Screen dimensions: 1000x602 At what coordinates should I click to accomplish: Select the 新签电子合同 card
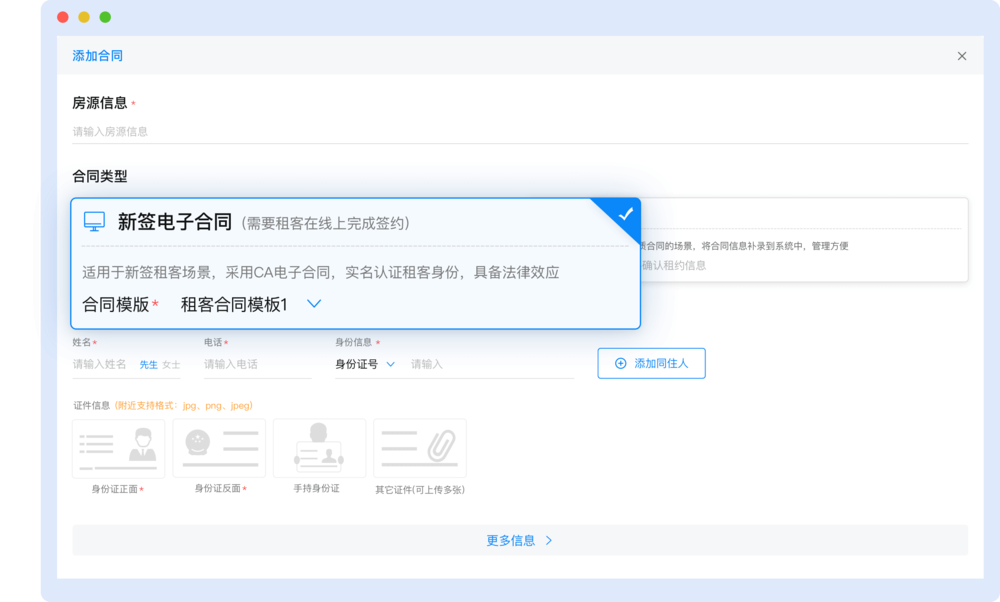click(355, 263)
